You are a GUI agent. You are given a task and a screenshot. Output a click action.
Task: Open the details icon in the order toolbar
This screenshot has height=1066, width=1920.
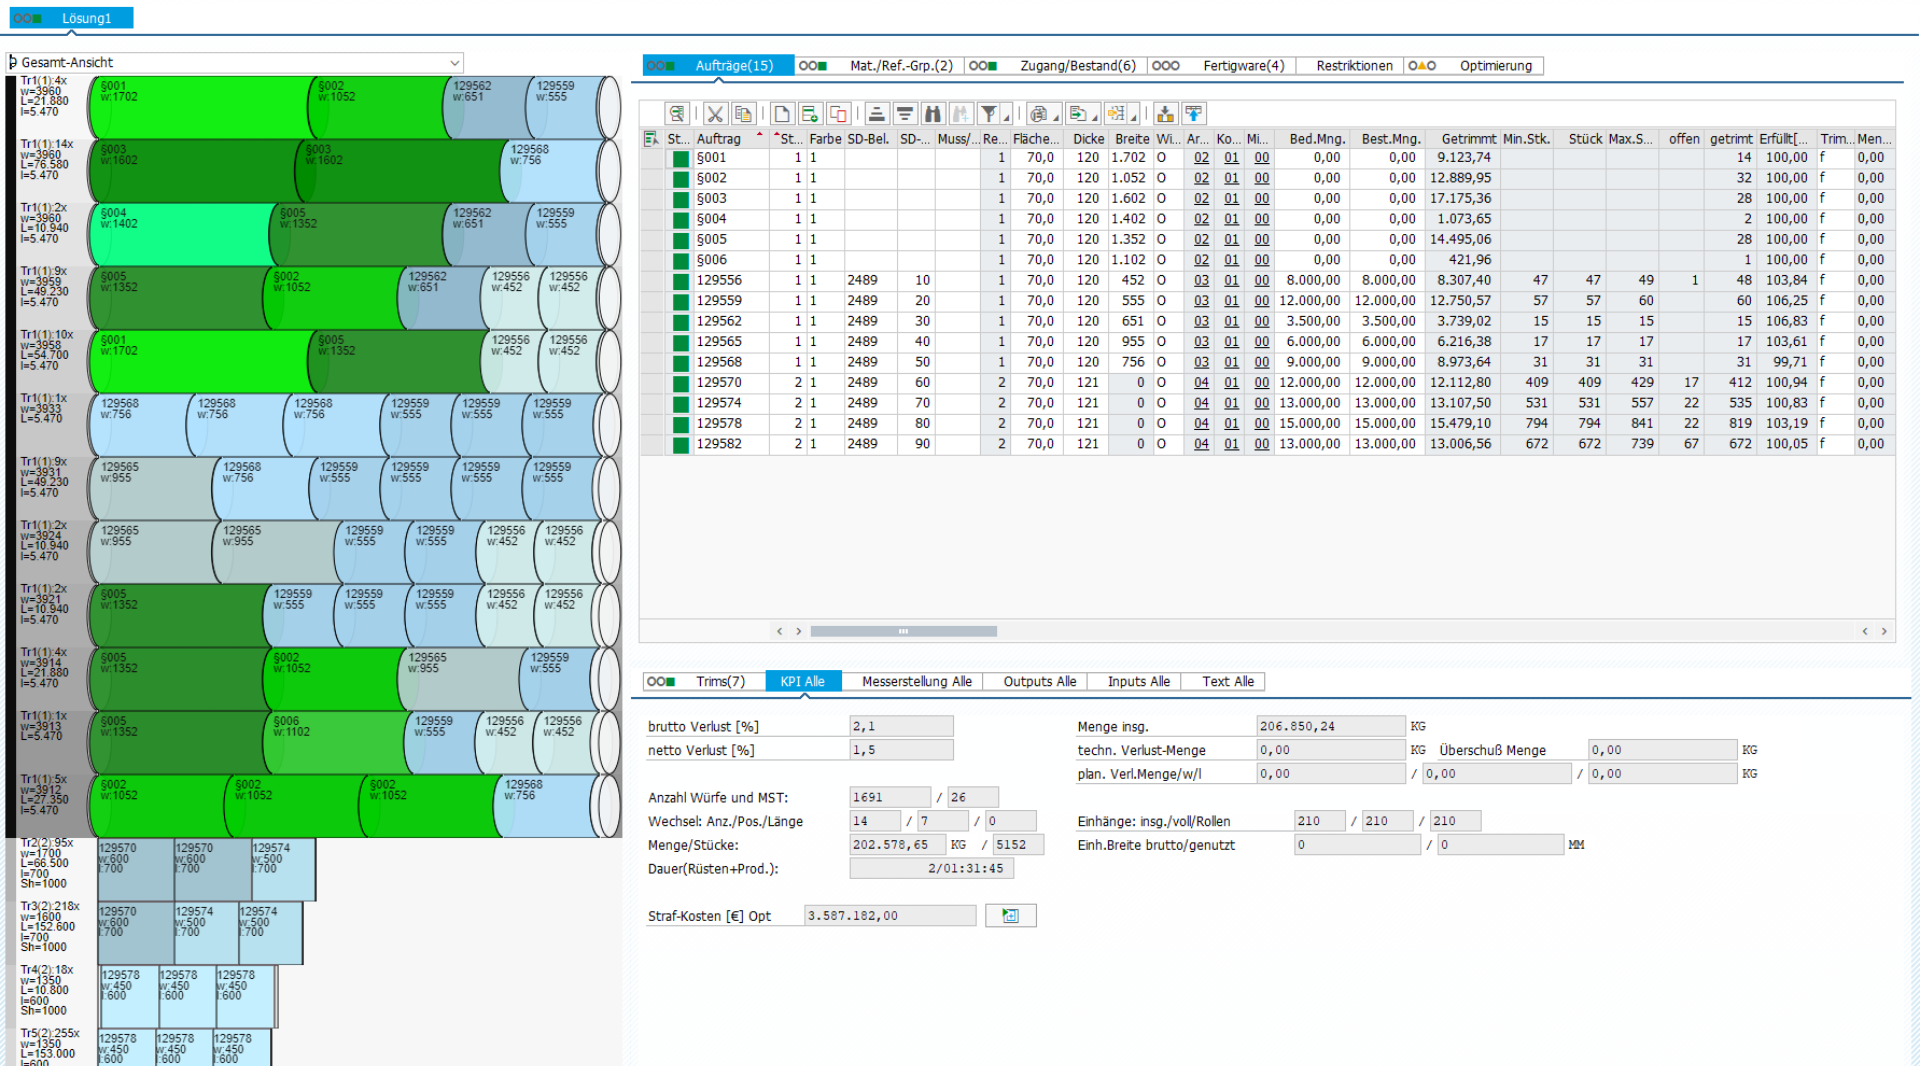677,114
